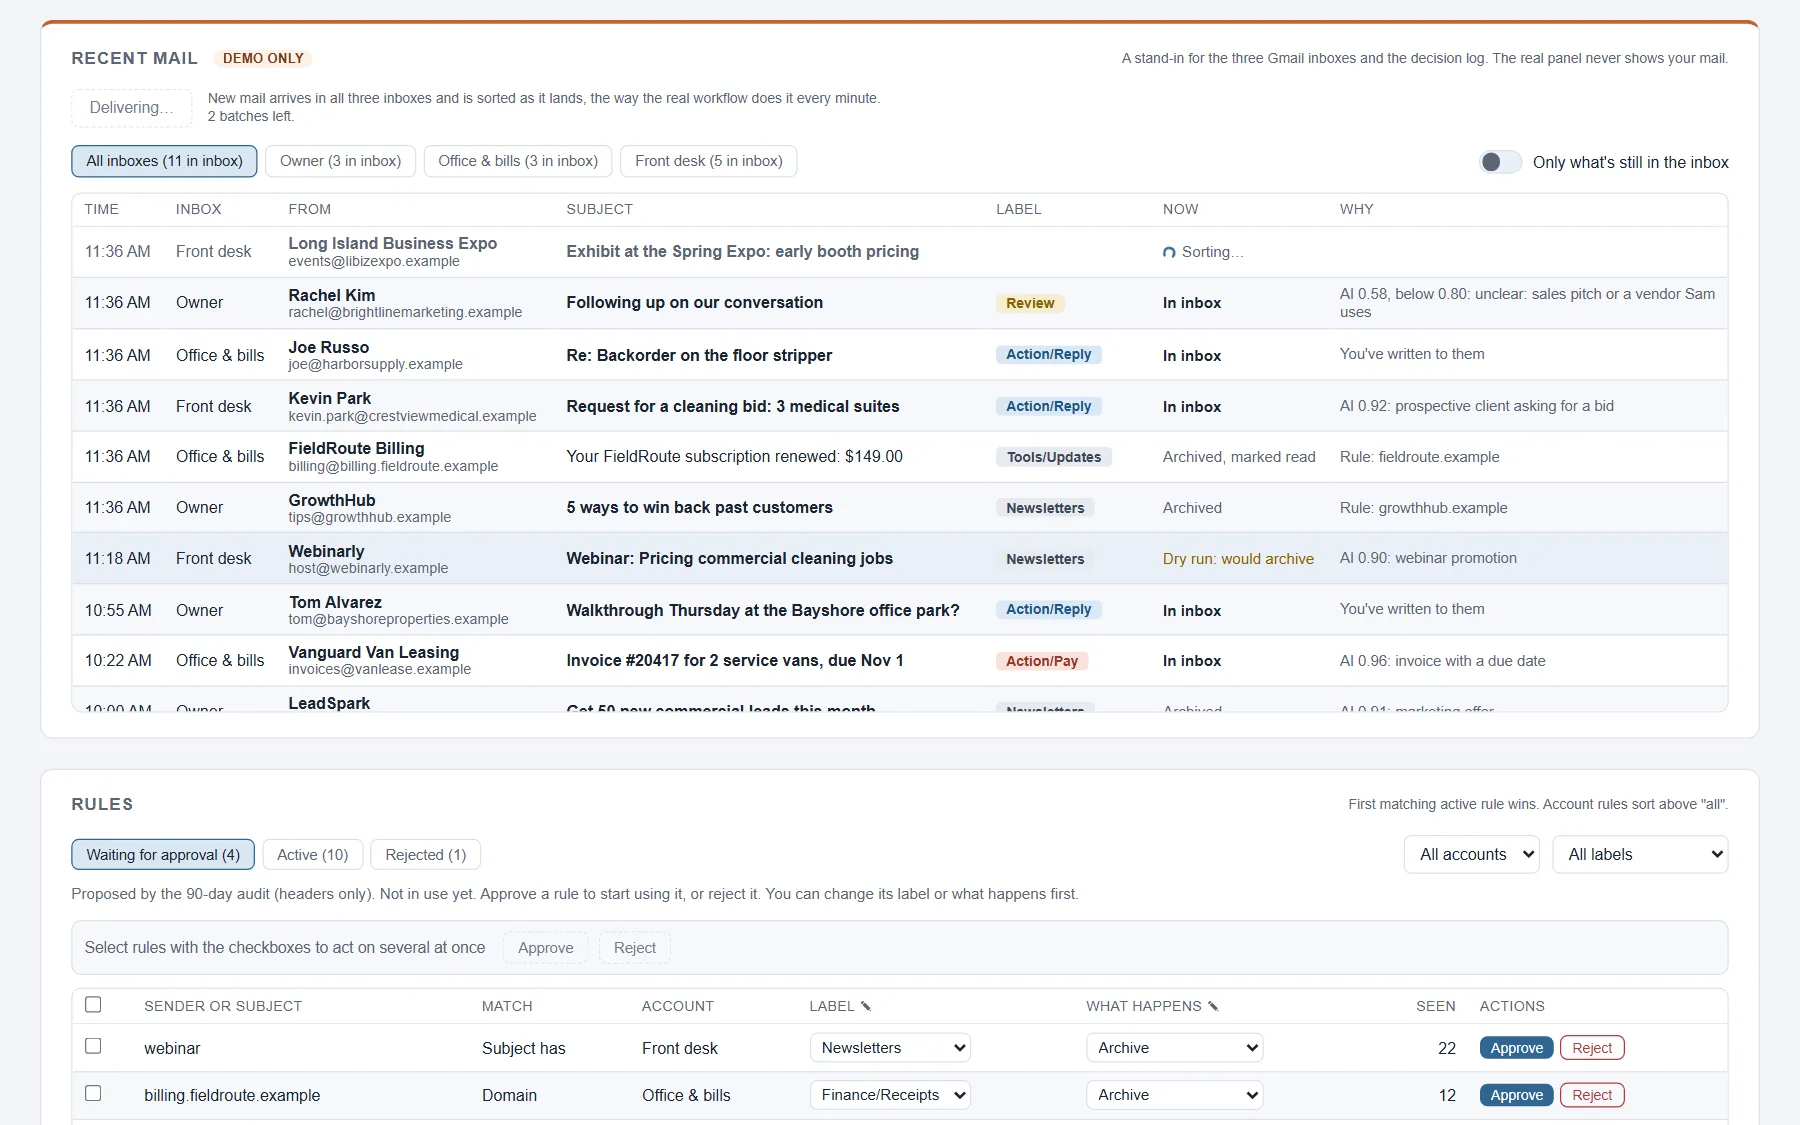Click Newsletters label on GrowthHub row
This screenshot has height=1125, width=1800.
pos(1045,508)
